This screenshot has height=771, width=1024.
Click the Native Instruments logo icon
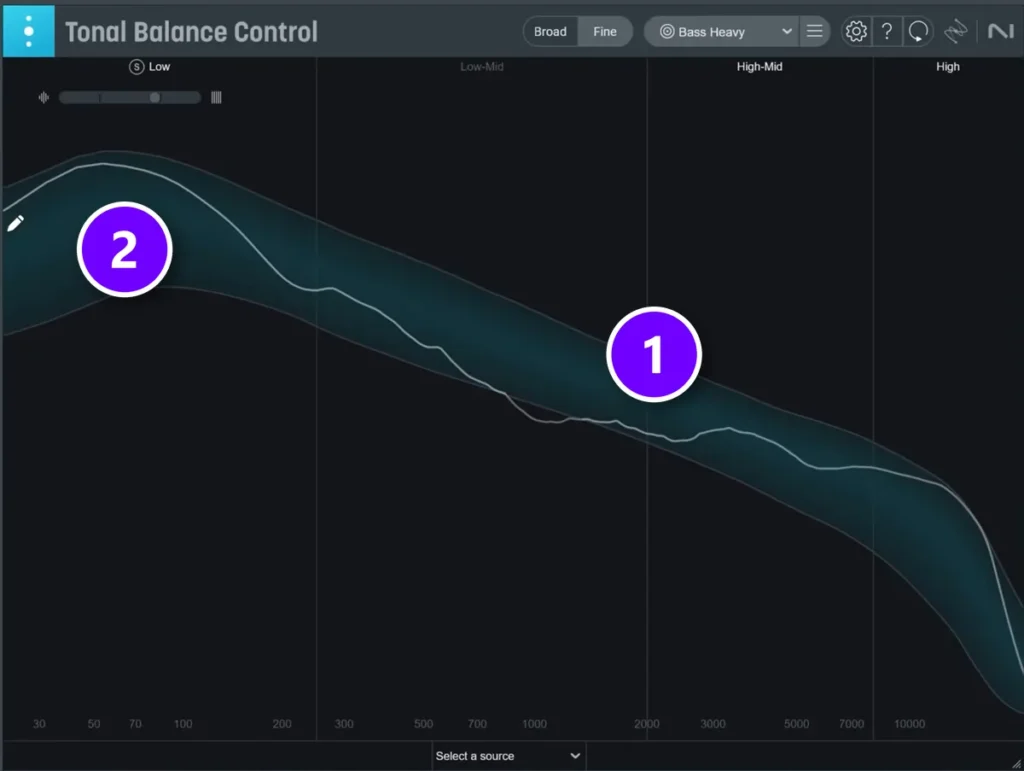coord(1000,31)
